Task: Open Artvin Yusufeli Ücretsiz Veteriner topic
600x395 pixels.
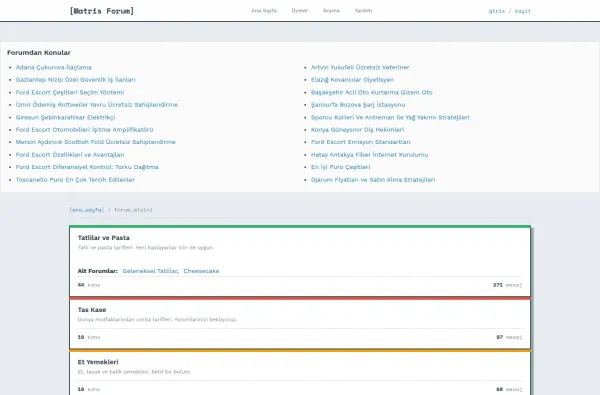Action: coord(360,67)
